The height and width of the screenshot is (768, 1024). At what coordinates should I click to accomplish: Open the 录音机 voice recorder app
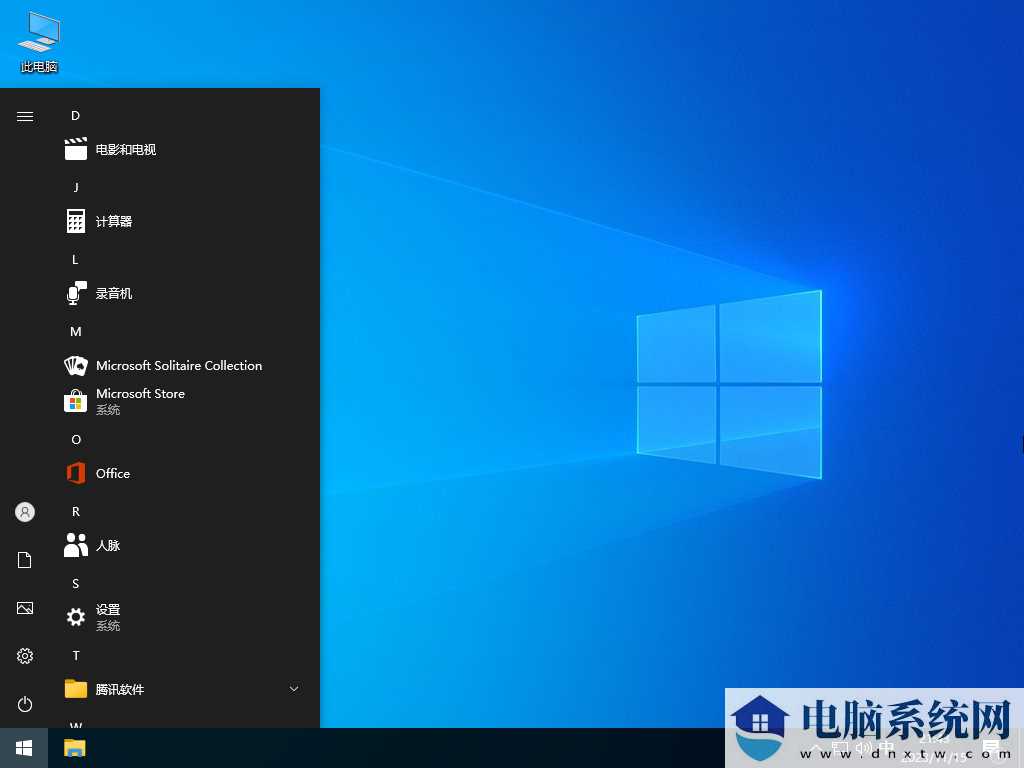185,293
